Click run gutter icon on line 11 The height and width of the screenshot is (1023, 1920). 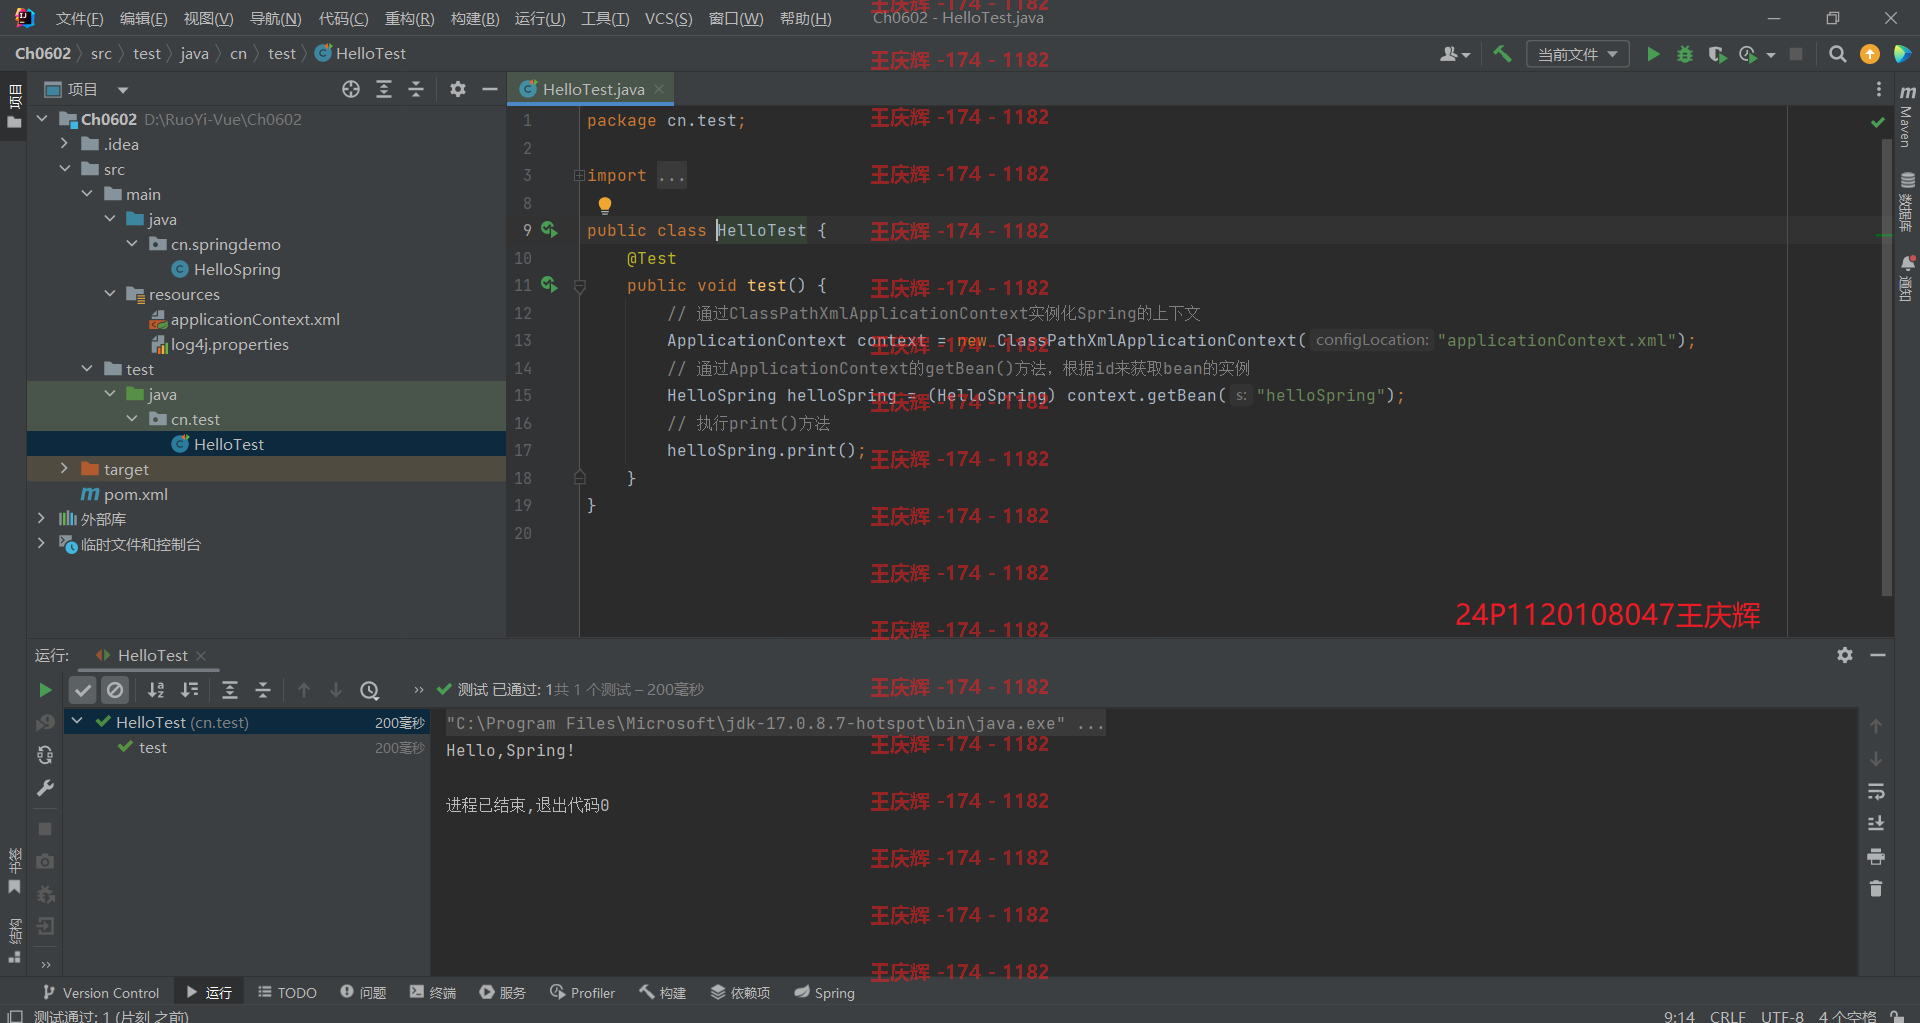pyautogui.click(x=549, y=285)
